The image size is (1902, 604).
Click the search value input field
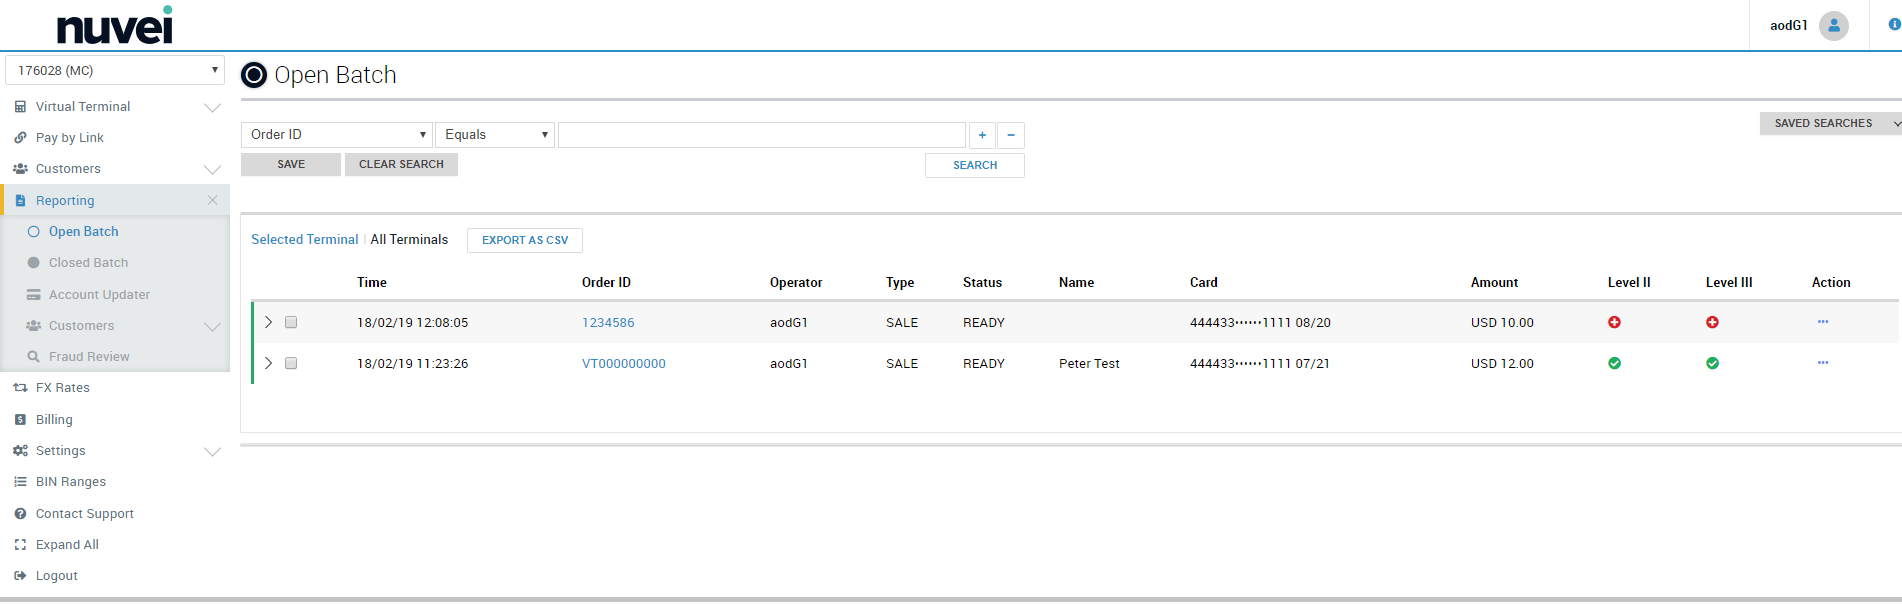(x=761, y=135)
